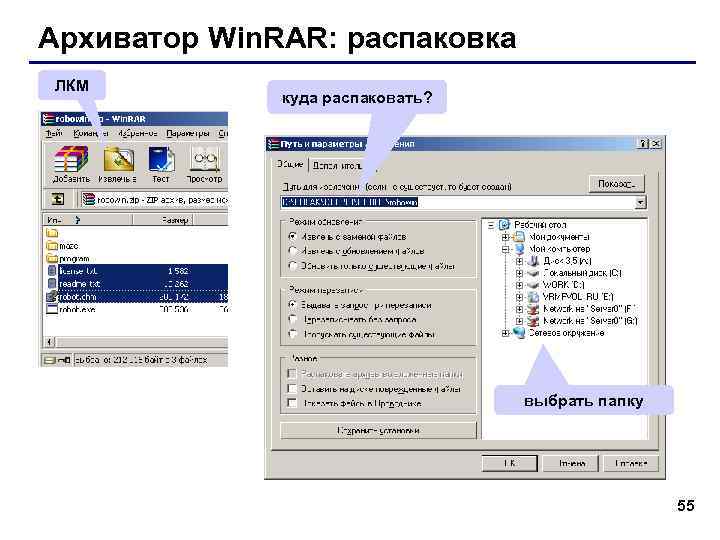Viewport: 720px width, 540px height.
Task: Select Мой компьютер icon in folder tree
Action: [519, 249]
